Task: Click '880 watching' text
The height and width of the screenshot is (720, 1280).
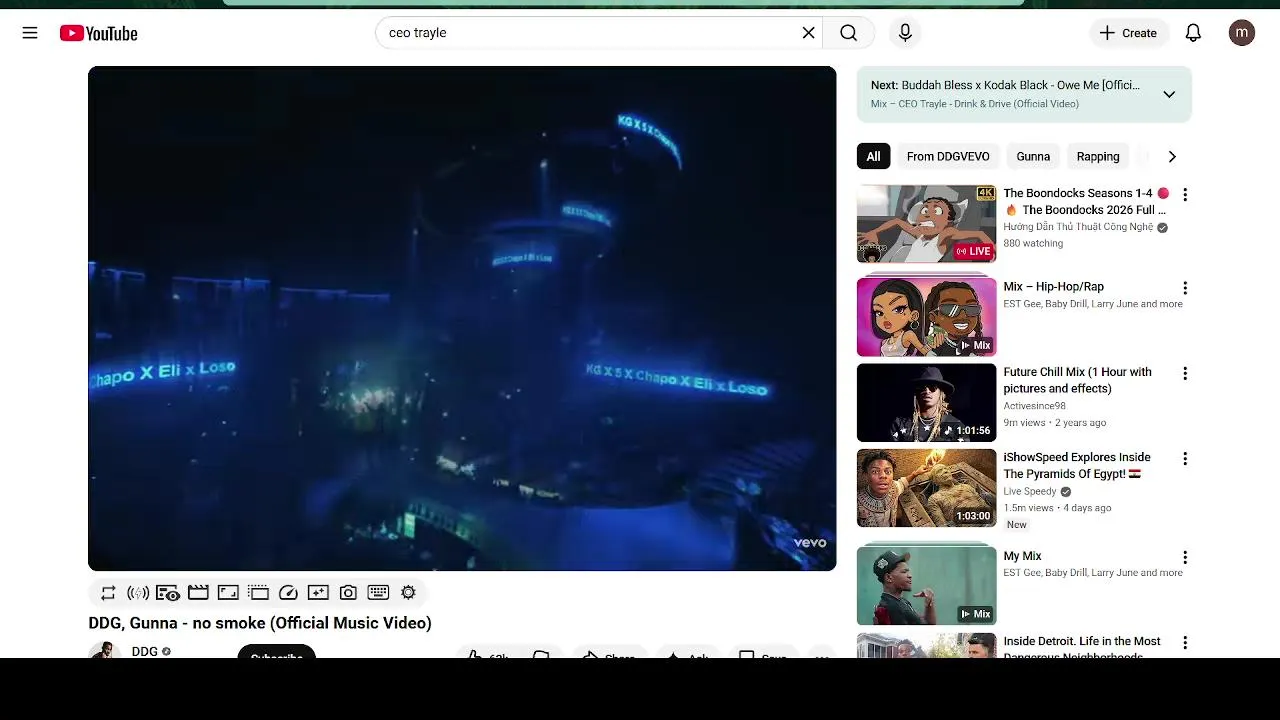Action: pyautogui.click(x=1033, y=243)
